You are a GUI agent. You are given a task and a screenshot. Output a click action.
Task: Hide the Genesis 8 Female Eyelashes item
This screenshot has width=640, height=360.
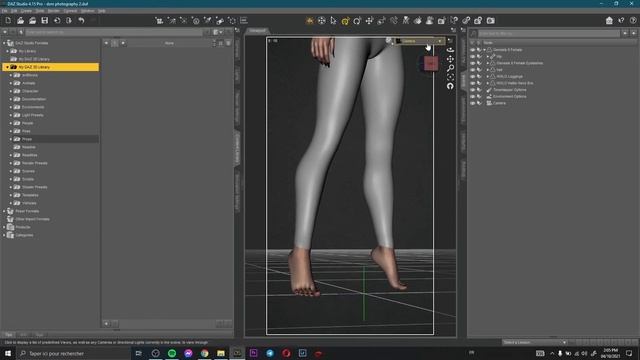(x=472, y=63)
